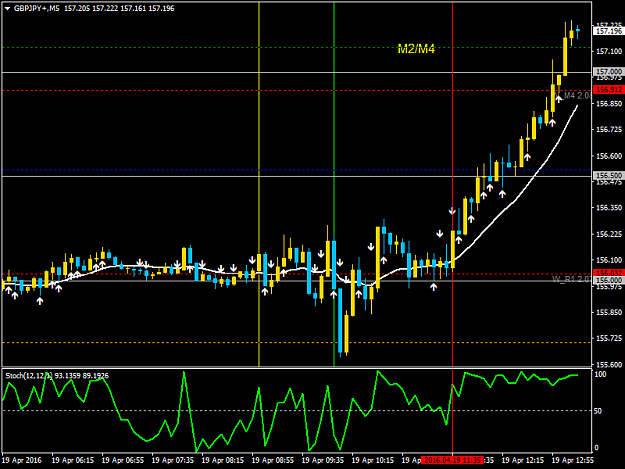Click the 156.600 price scale value

coord(609,156)
